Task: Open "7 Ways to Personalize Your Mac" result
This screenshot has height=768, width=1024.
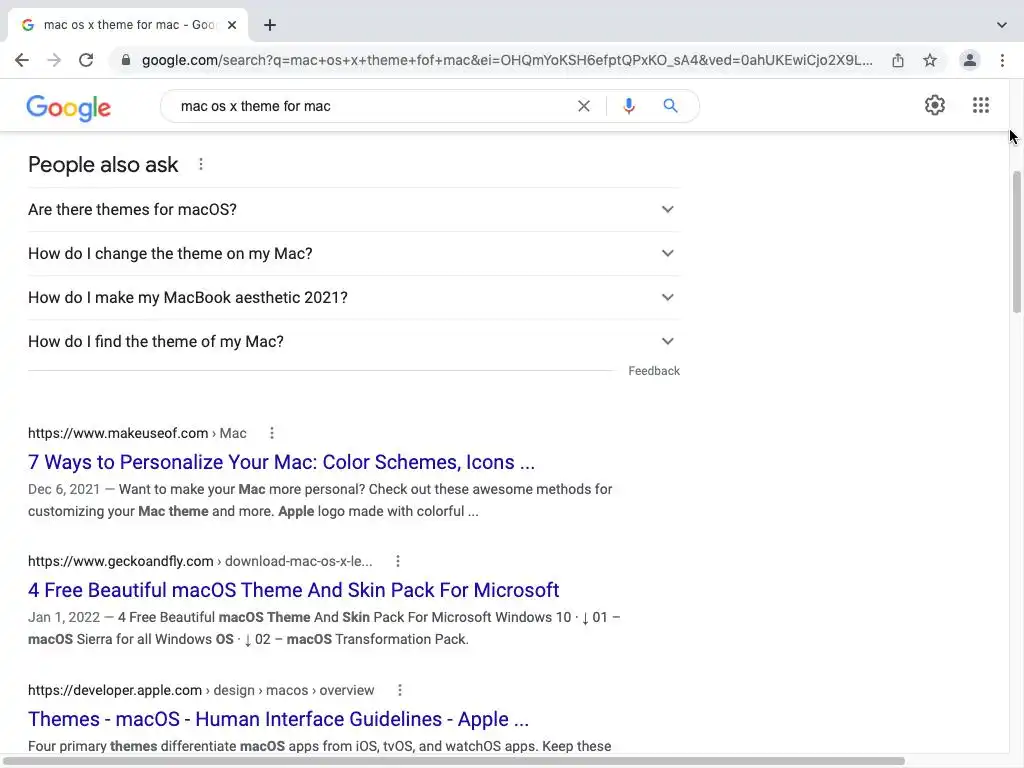Action: (281, 462)
